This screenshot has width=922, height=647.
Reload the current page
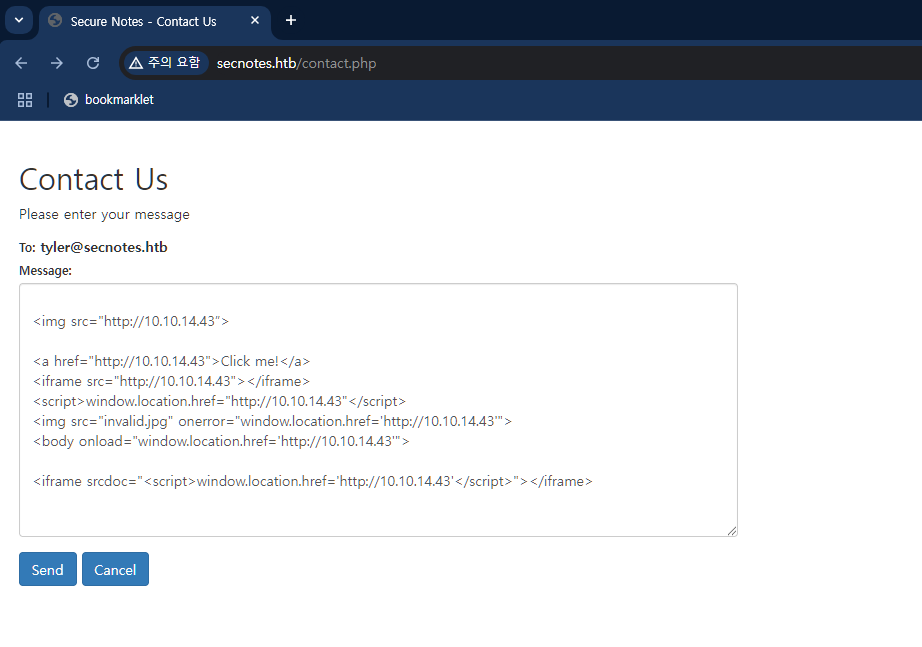tap(93, 63)
